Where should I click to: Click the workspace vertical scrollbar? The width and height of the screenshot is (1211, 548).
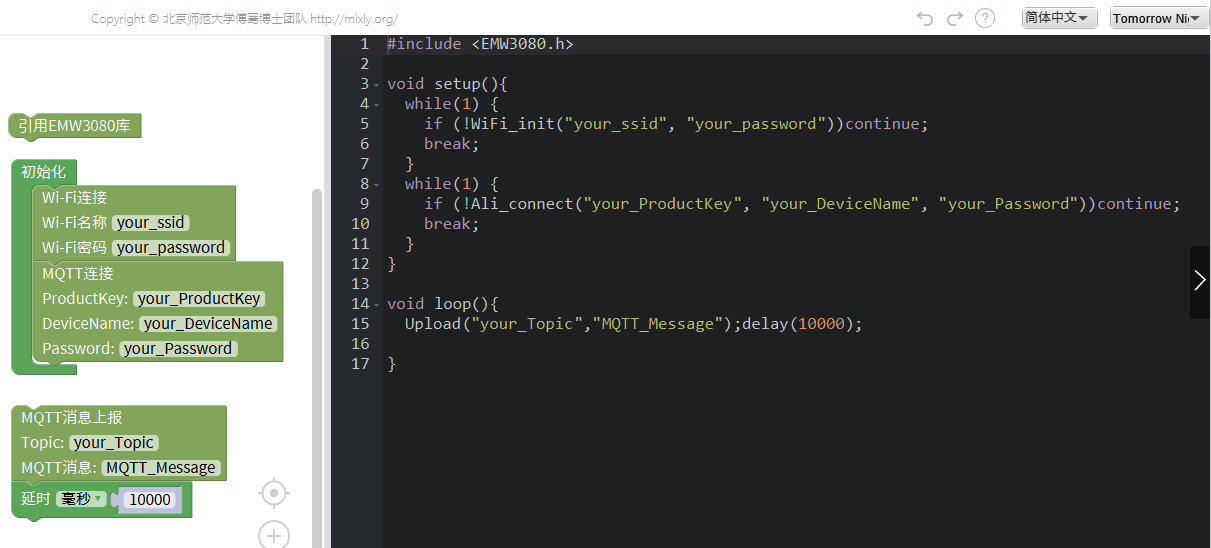(x=317, y=368)
